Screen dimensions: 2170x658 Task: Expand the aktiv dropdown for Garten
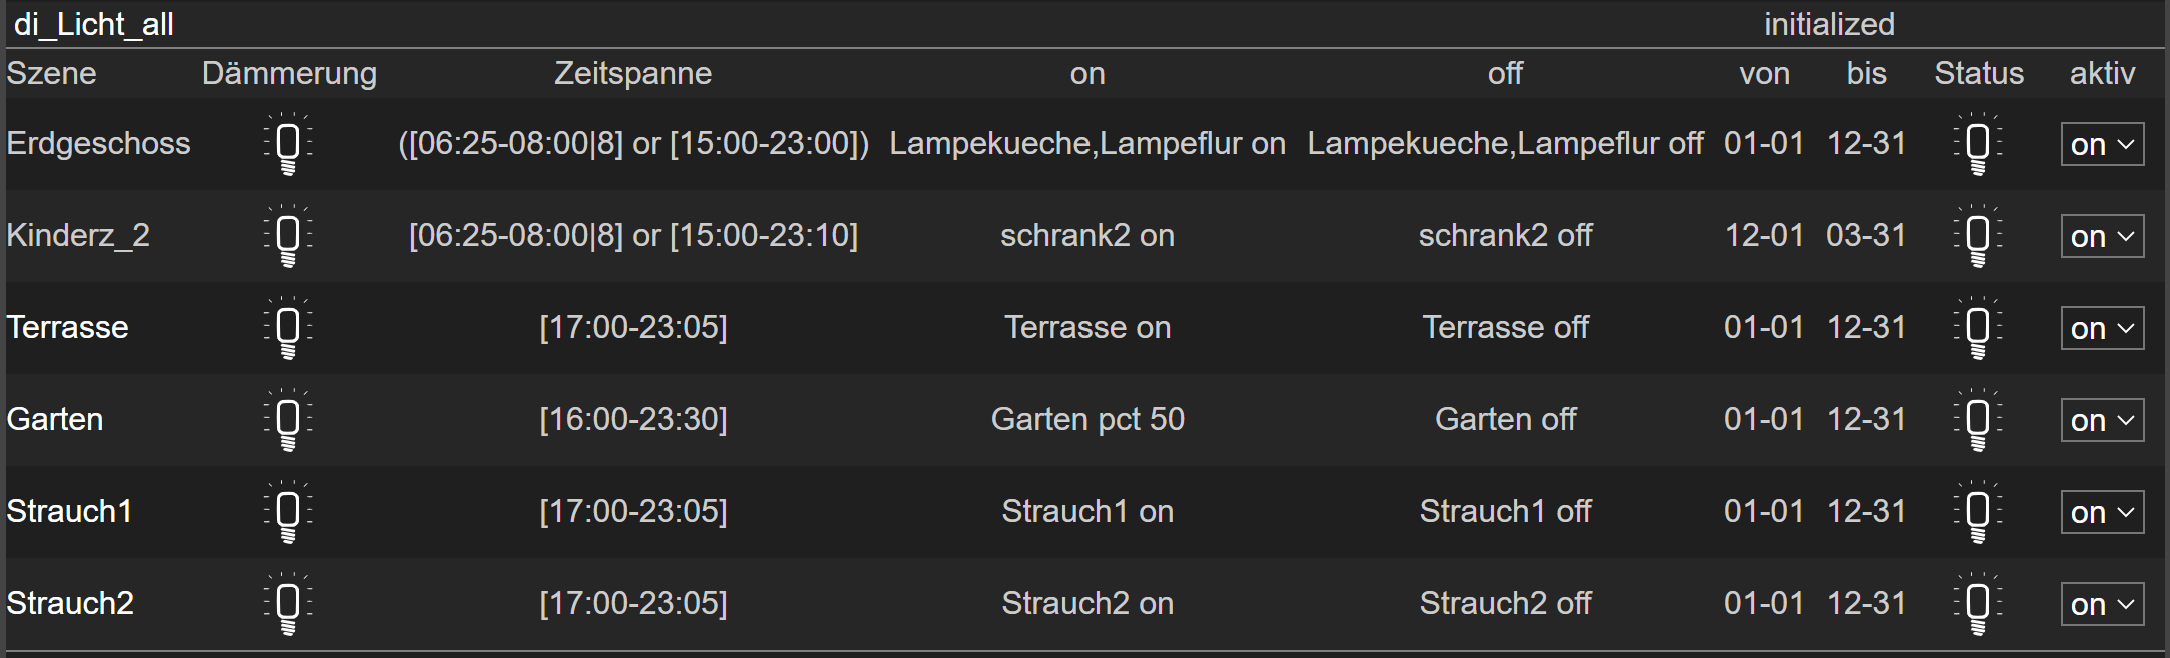click(x=2102, y=421)
